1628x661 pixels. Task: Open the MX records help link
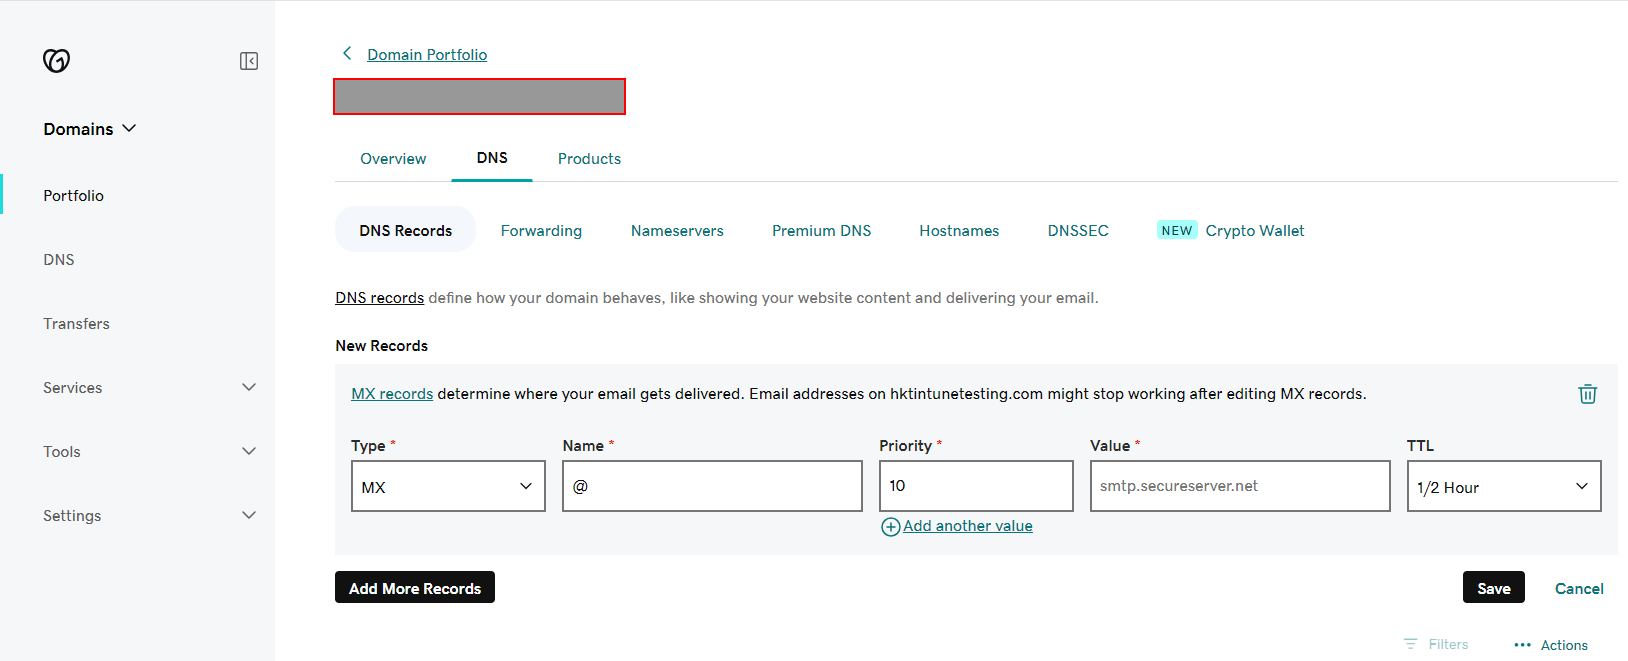click(392, 394)
